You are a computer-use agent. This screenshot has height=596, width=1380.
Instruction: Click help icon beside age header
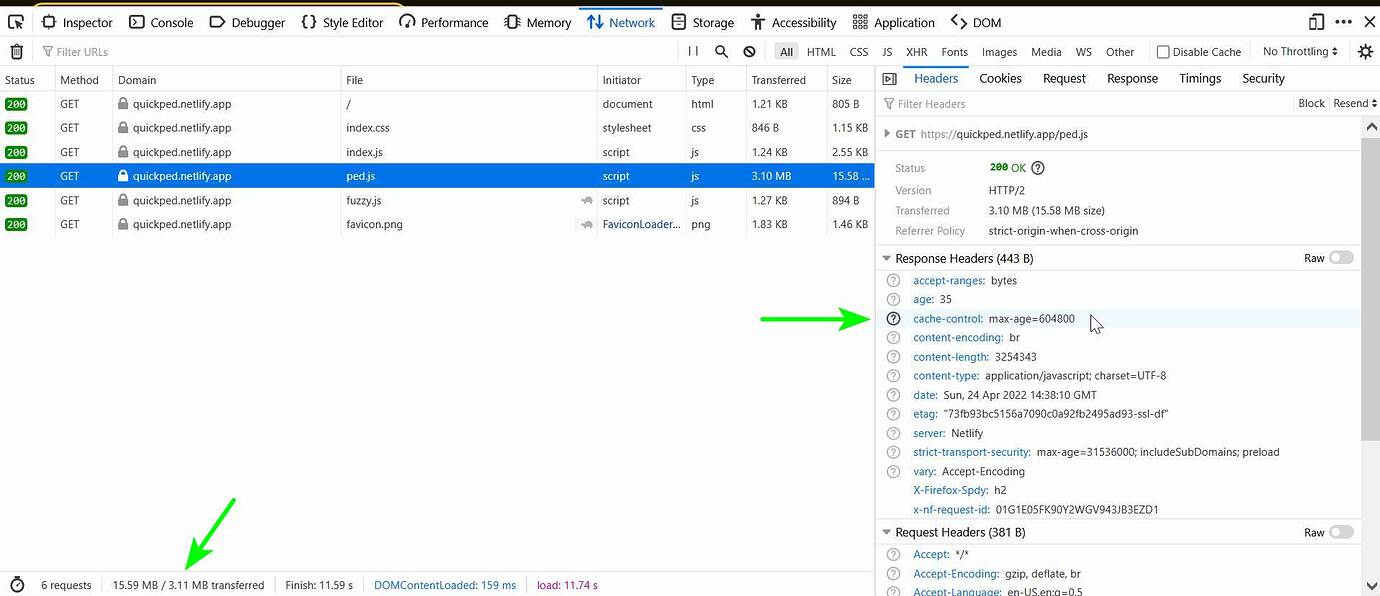pos(893,300)
